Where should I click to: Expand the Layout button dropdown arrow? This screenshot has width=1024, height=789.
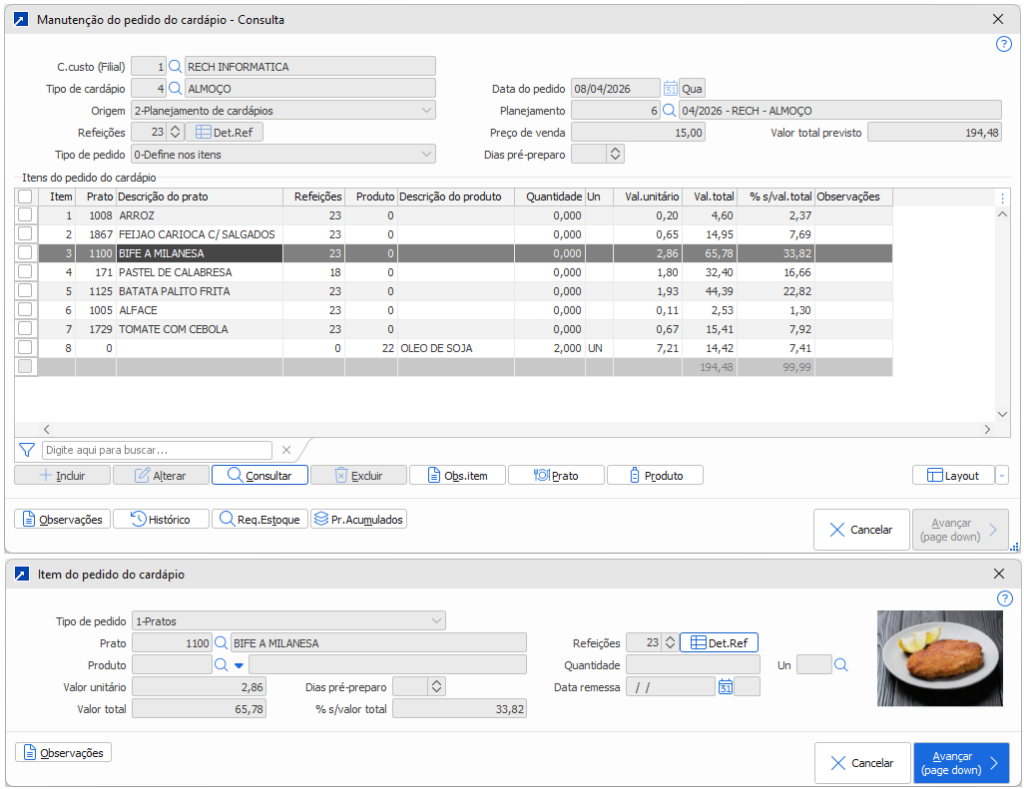1002,475
